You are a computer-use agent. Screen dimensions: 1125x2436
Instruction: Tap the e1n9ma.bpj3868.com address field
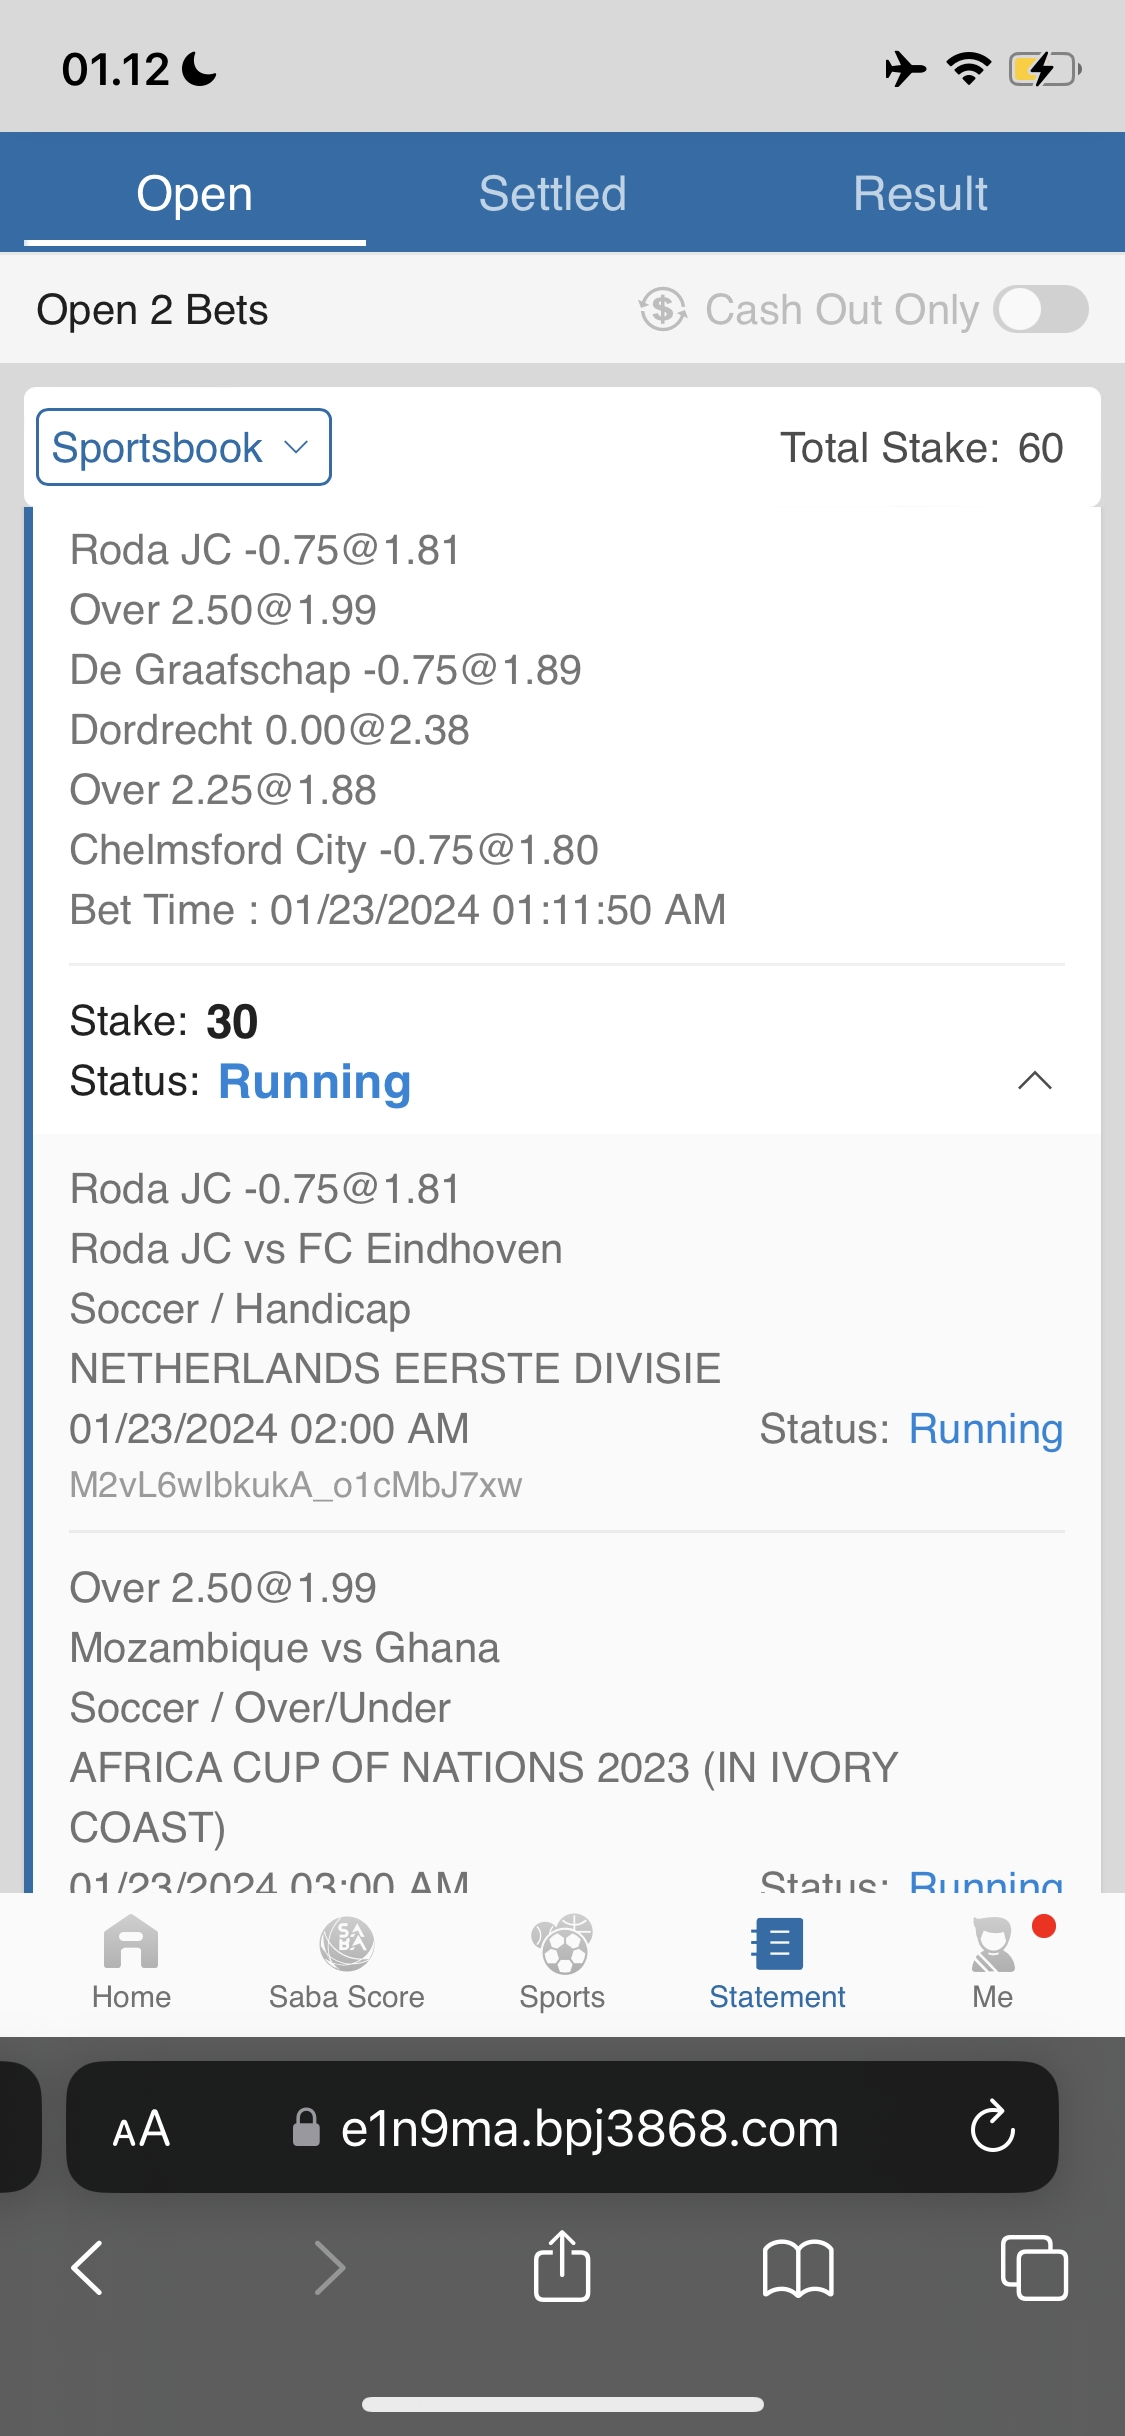(x=588, y=2128)
